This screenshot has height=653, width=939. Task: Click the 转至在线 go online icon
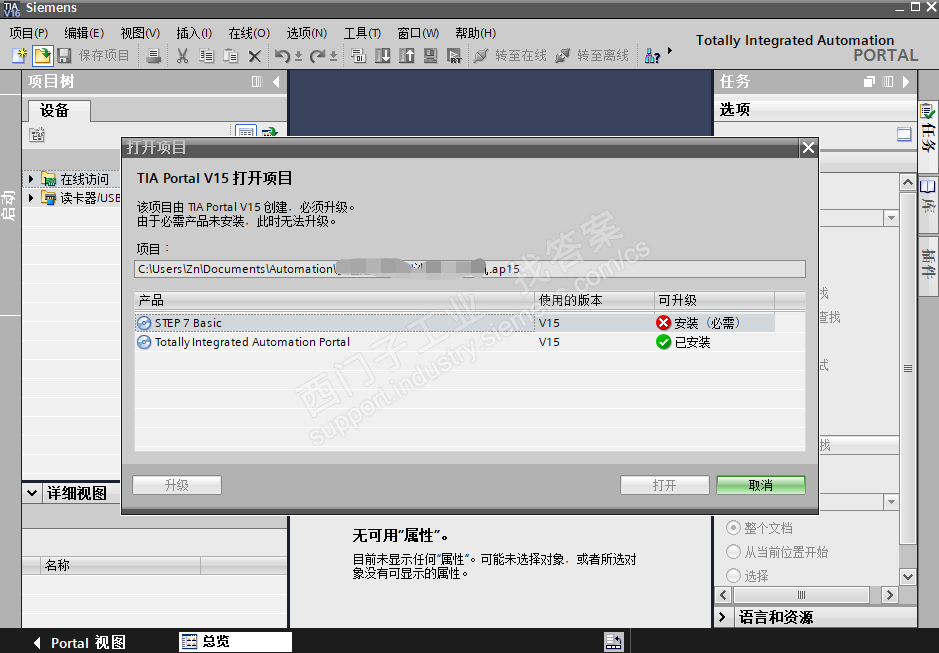[x=481, y=56]
